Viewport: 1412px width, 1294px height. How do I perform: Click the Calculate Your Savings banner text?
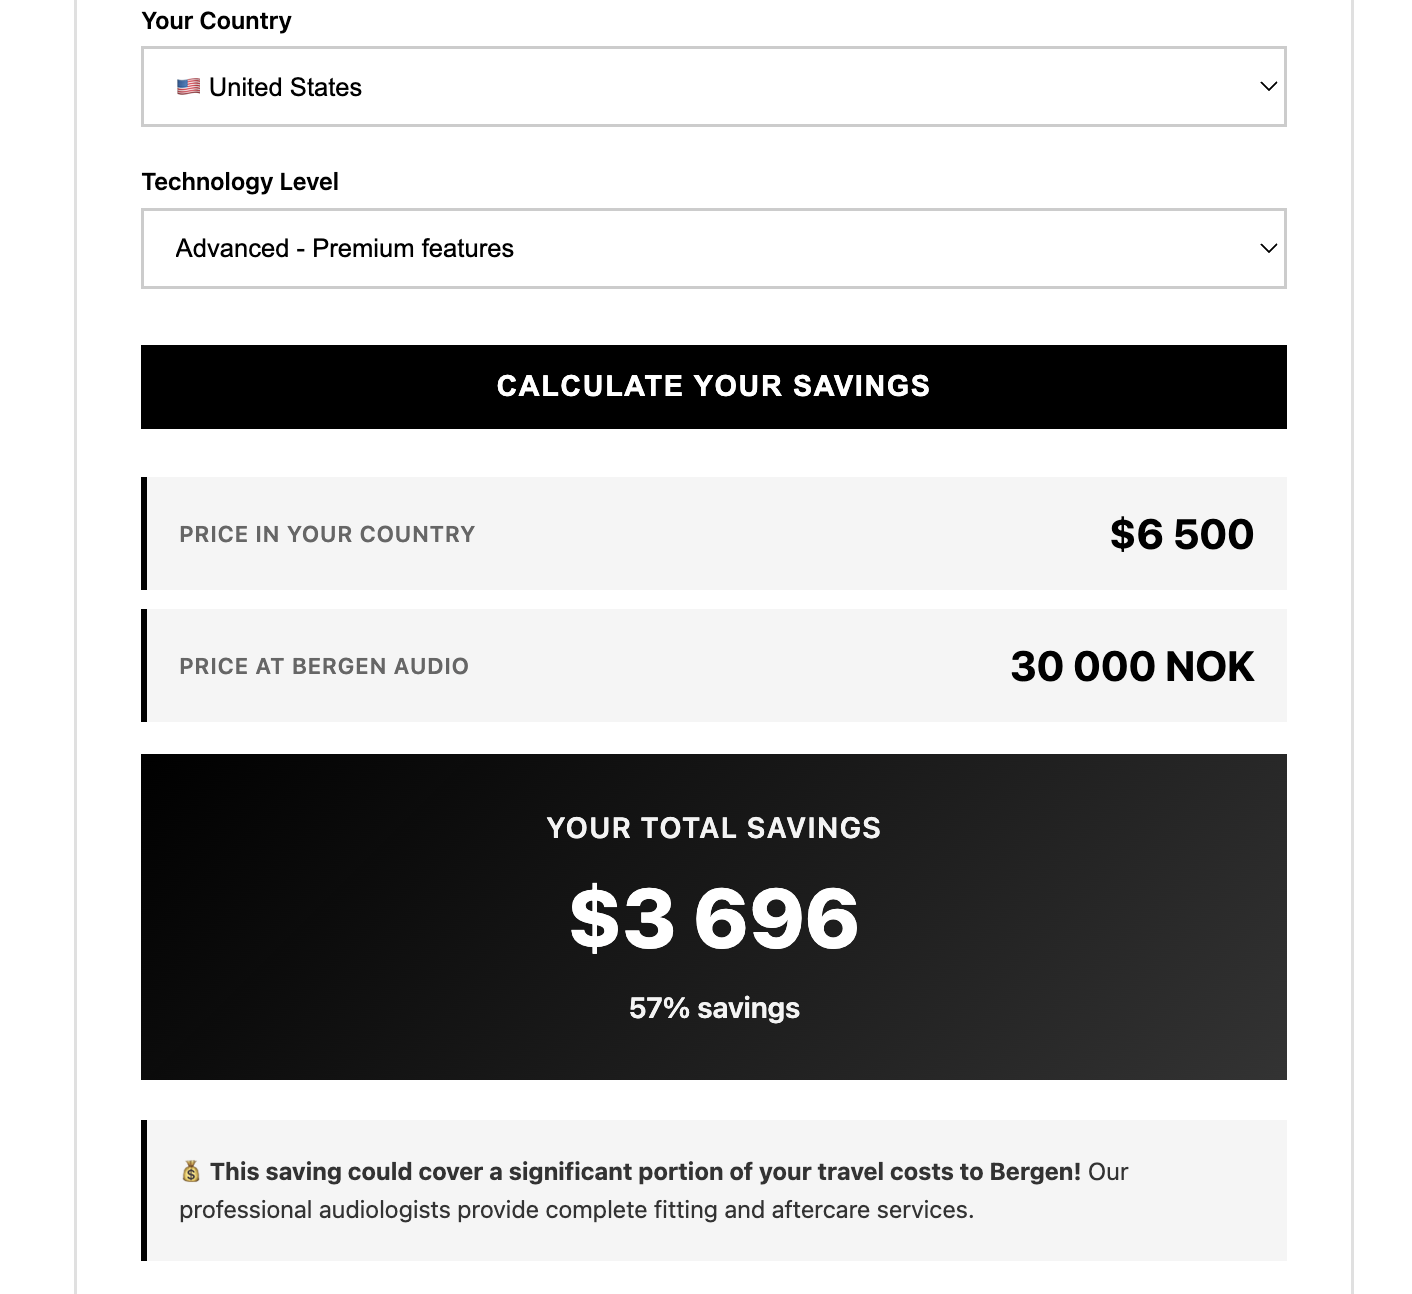[712, 386]
